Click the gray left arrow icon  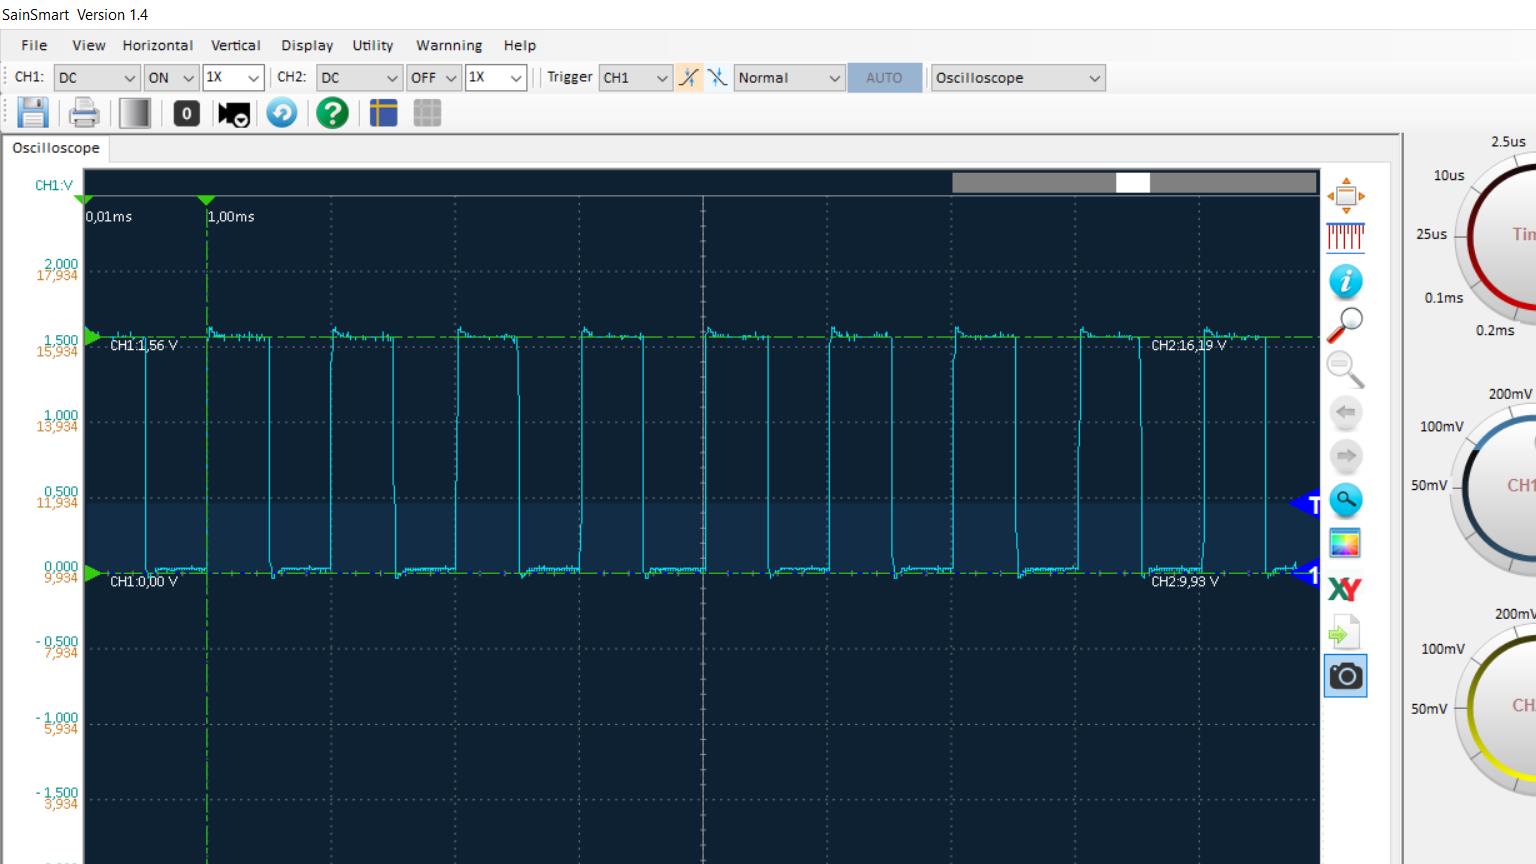[1346, 412]
